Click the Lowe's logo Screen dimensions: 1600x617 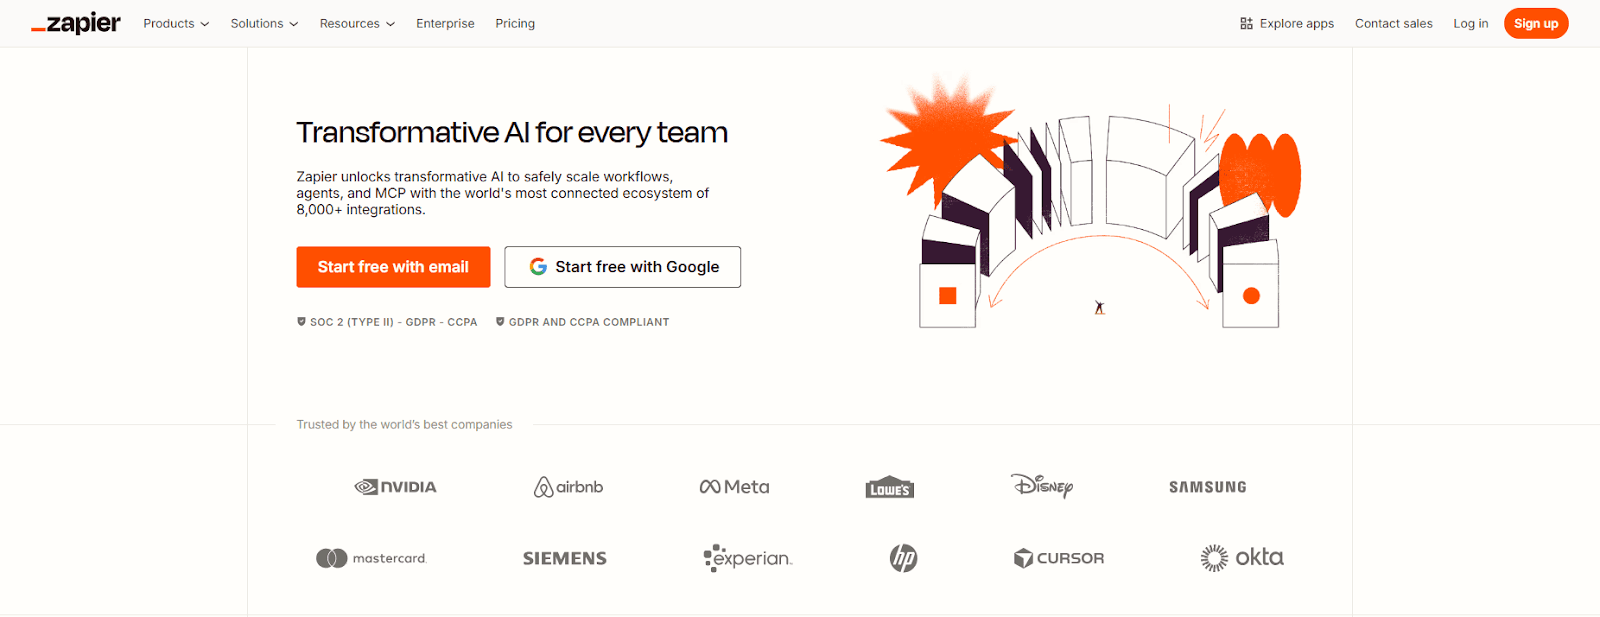click(890, 487)
